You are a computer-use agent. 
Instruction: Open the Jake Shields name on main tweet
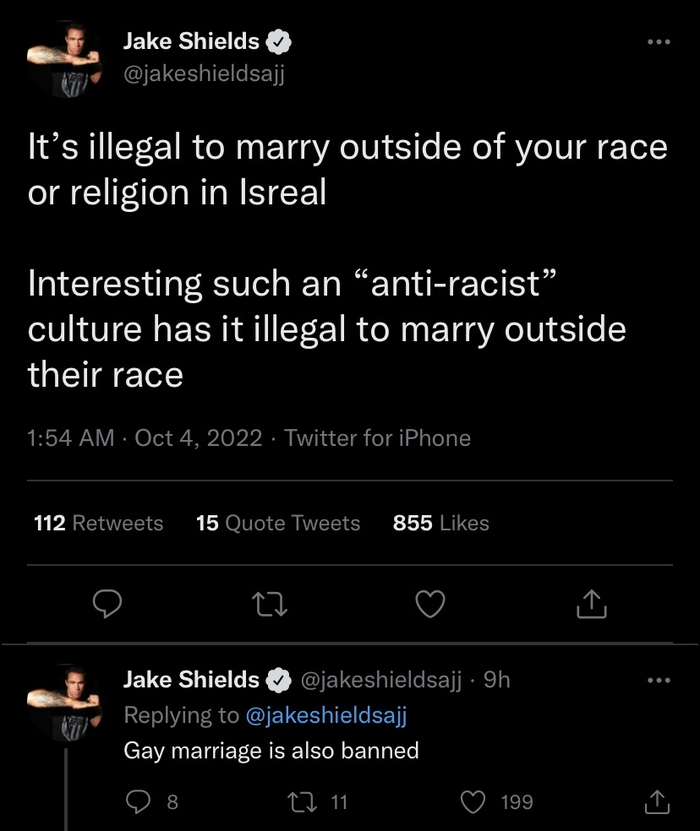pos(191,42)
